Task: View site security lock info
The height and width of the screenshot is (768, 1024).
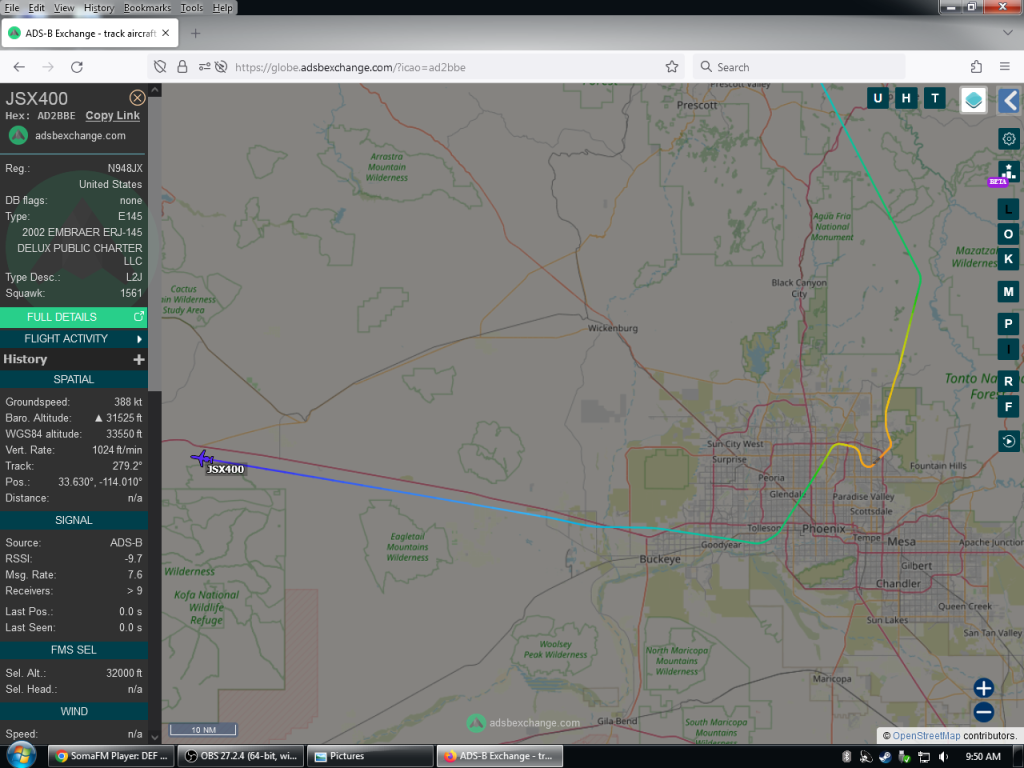Action: click(x=182, y=67)
